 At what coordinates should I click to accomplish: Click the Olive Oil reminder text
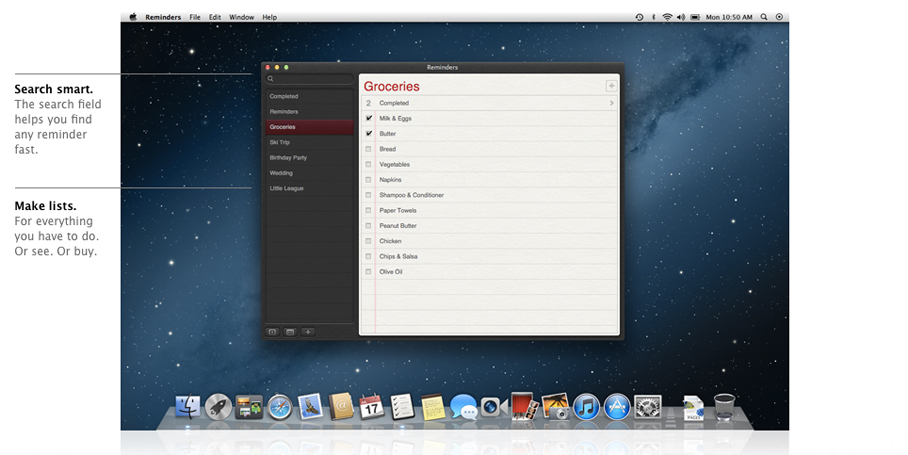(x=390, y=271)
